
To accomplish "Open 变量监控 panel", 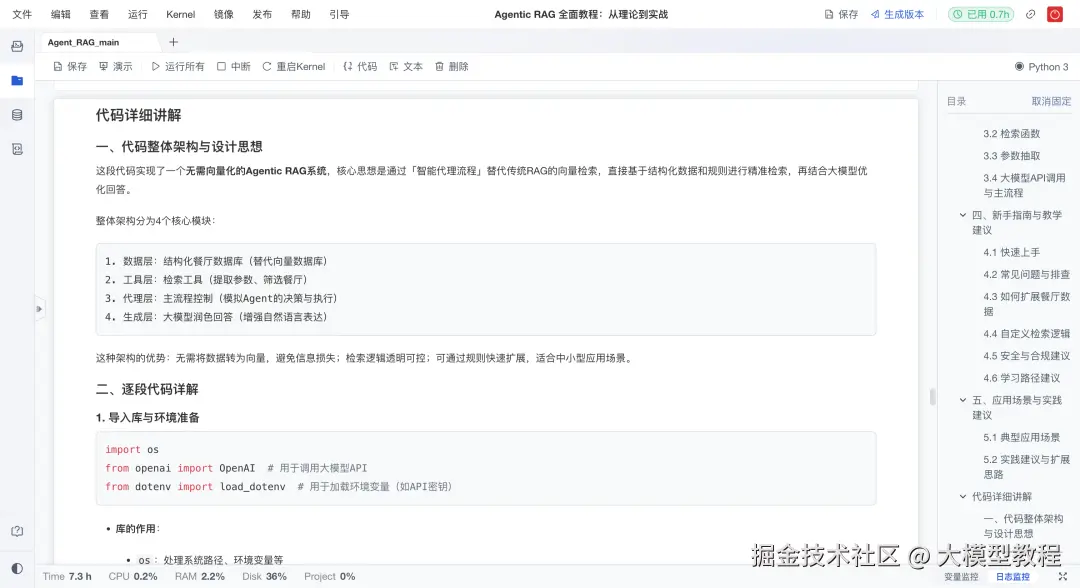I will click(x=961, y=577).
